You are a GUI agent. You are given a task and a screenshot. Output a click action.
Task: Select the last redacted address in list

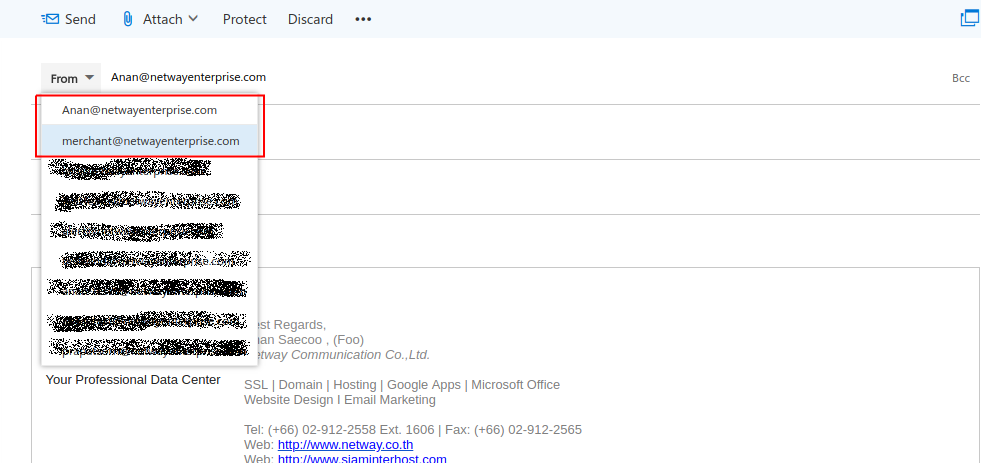pos(148,348)
